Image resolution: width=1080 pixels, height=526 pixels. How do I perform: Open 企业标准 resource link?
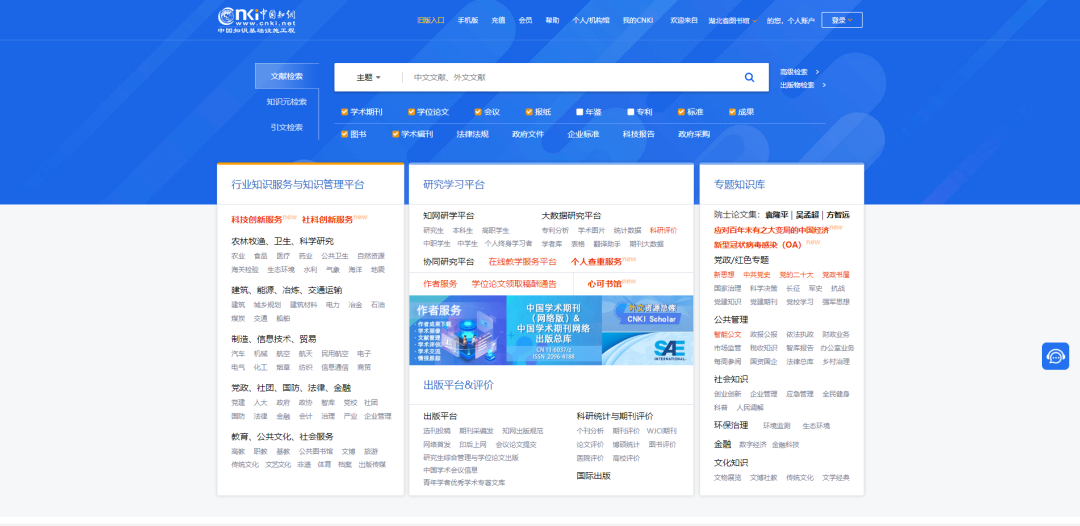click(583, 134)
